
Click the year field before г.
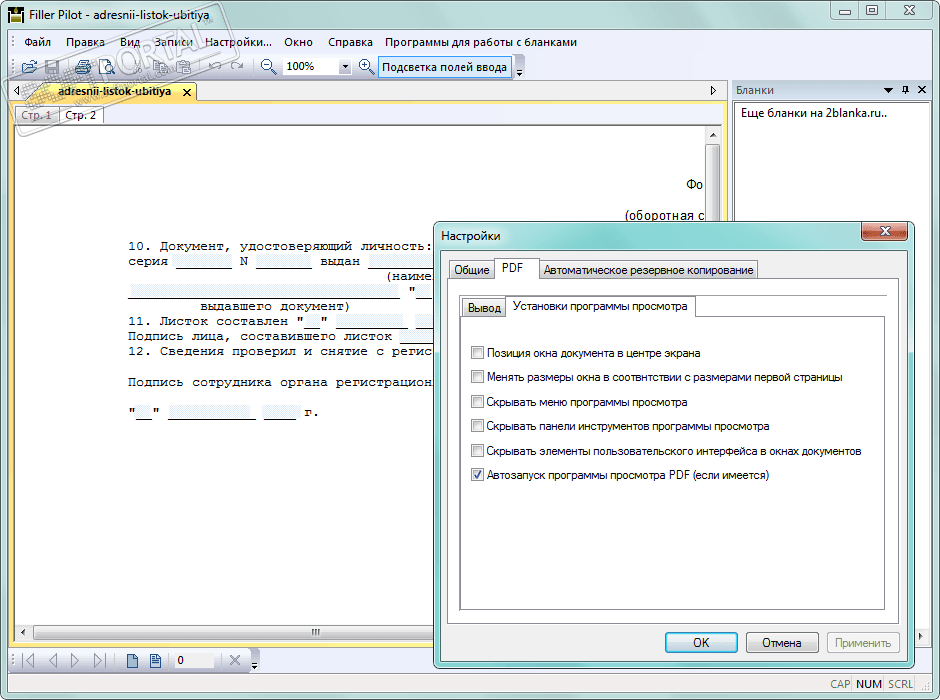point(279,412)
